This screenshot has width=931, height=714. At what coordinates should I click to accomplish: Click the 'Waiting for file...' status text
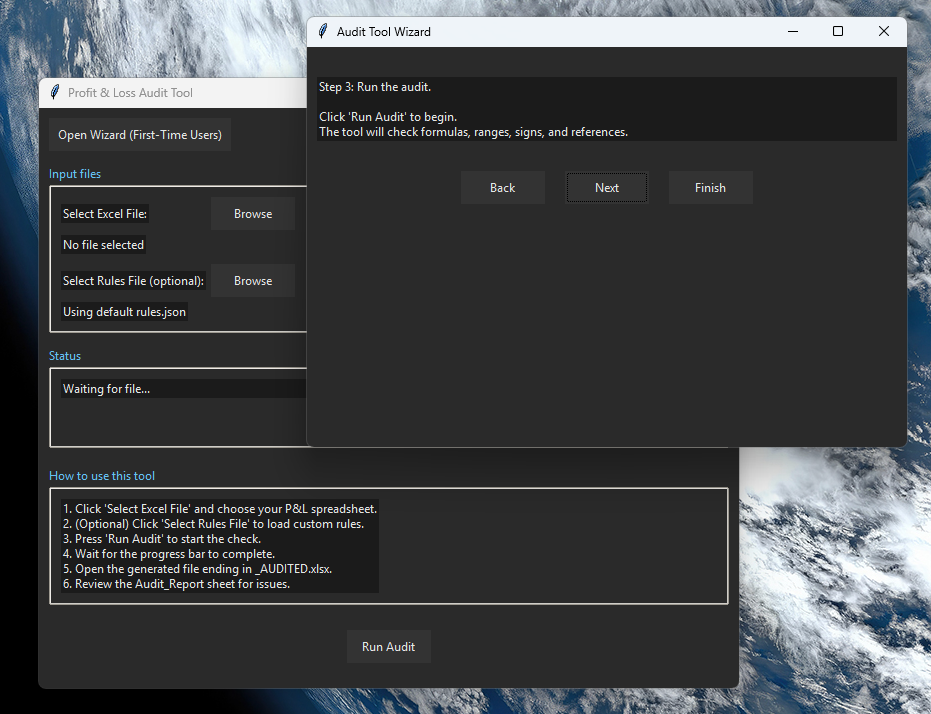coord(106,389)
